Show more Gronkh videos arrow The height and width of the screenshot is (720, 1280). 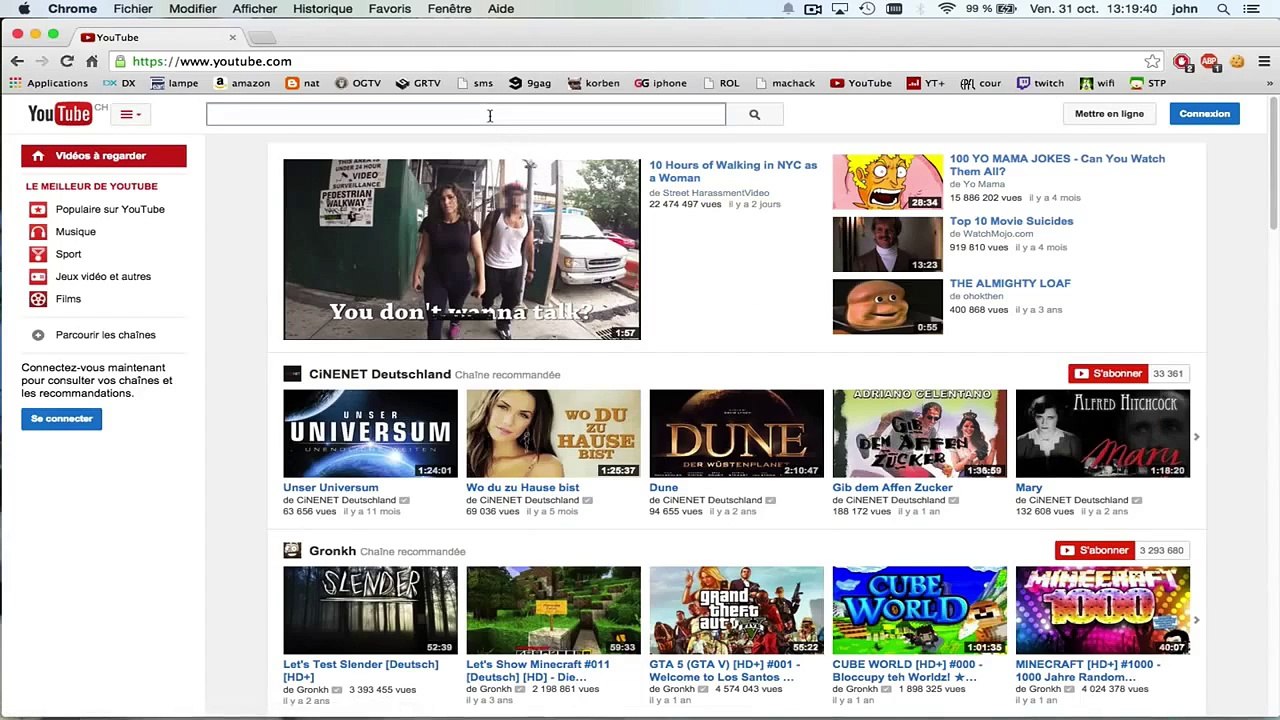point(1196,620)
